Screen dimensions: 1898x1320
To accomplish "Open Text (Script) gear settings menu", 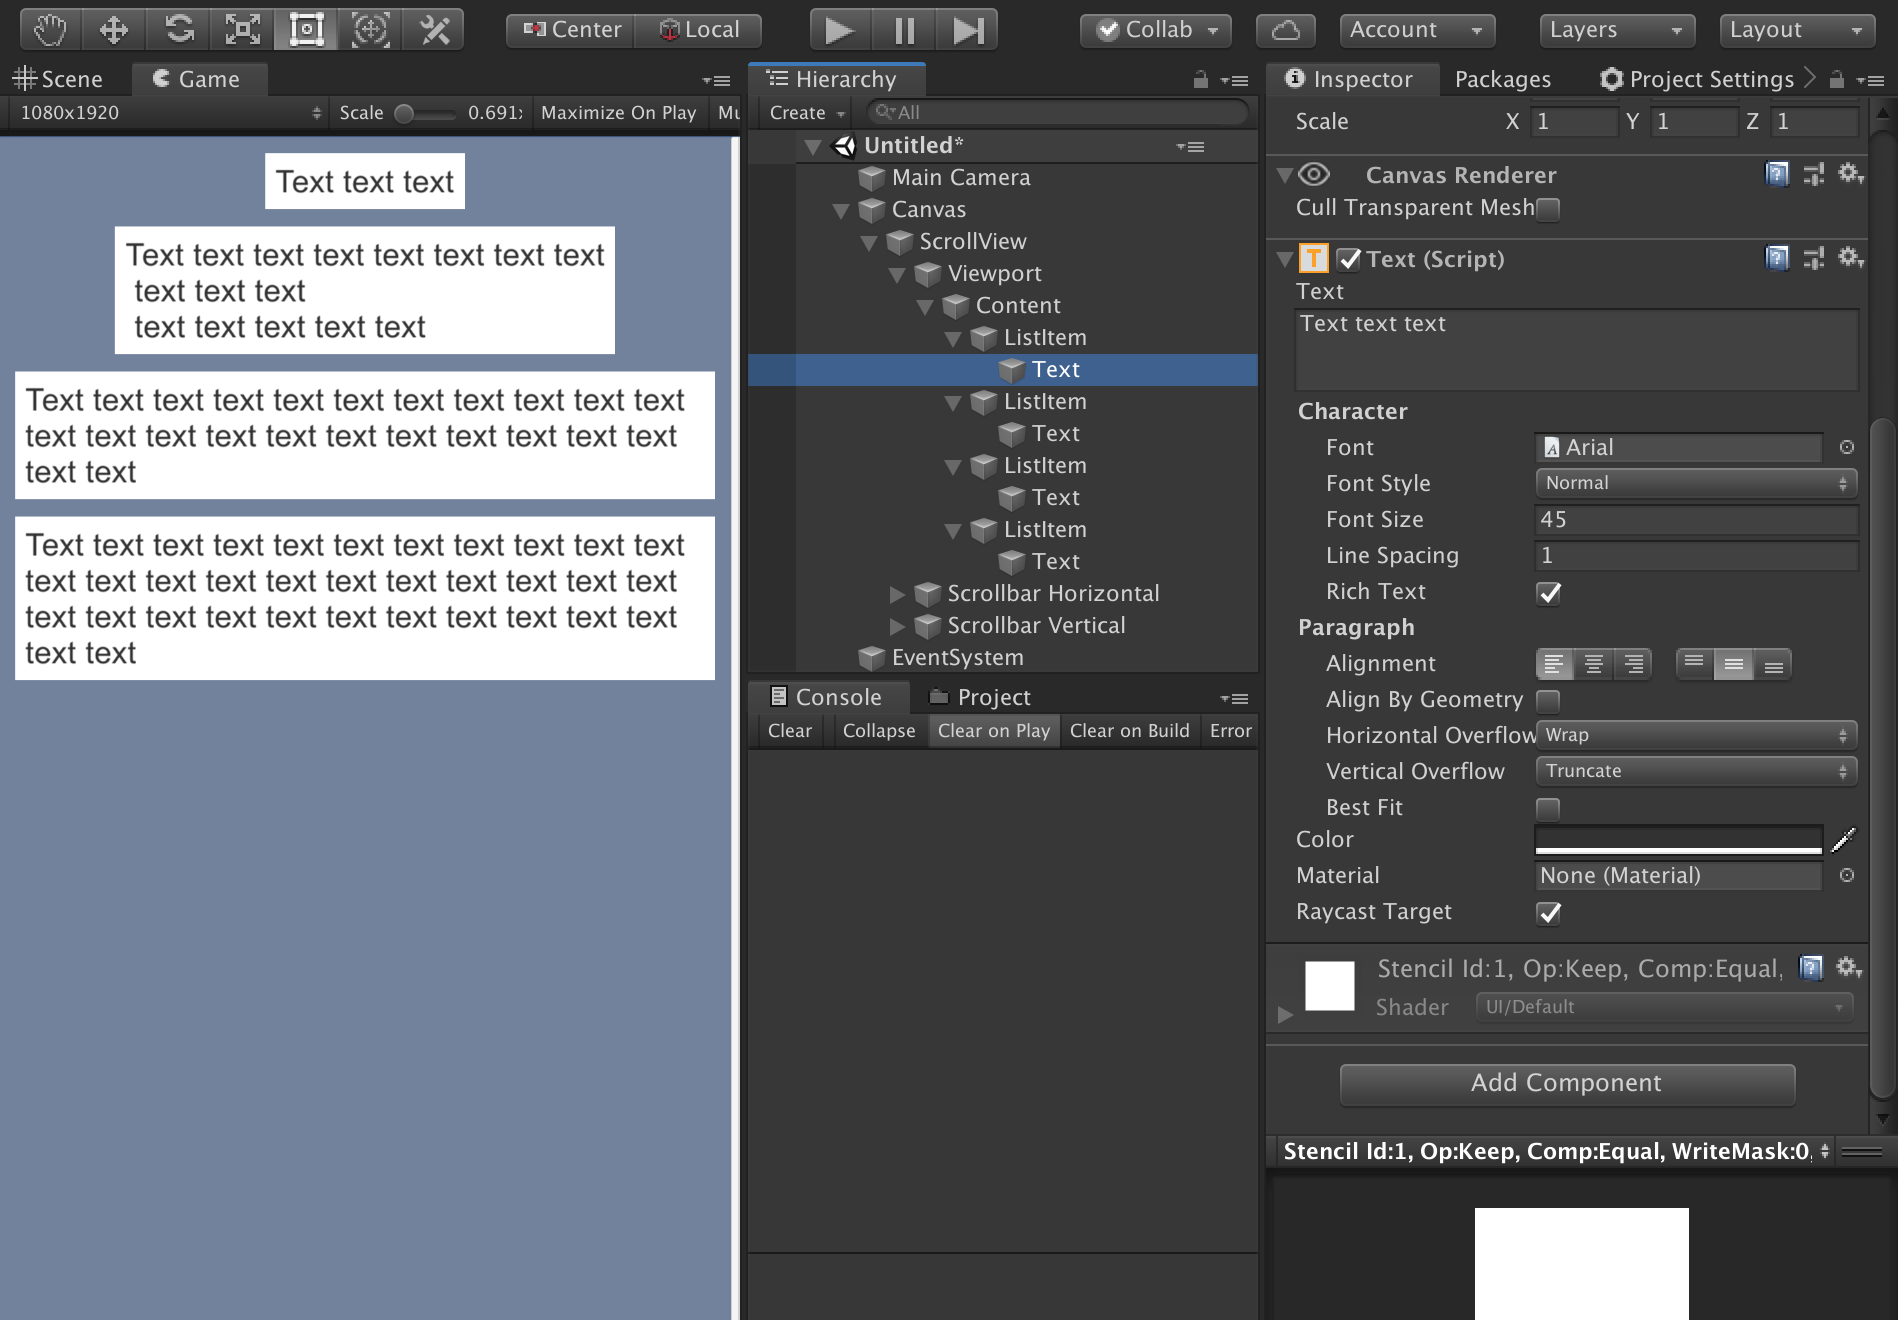I will [1850, 258].
